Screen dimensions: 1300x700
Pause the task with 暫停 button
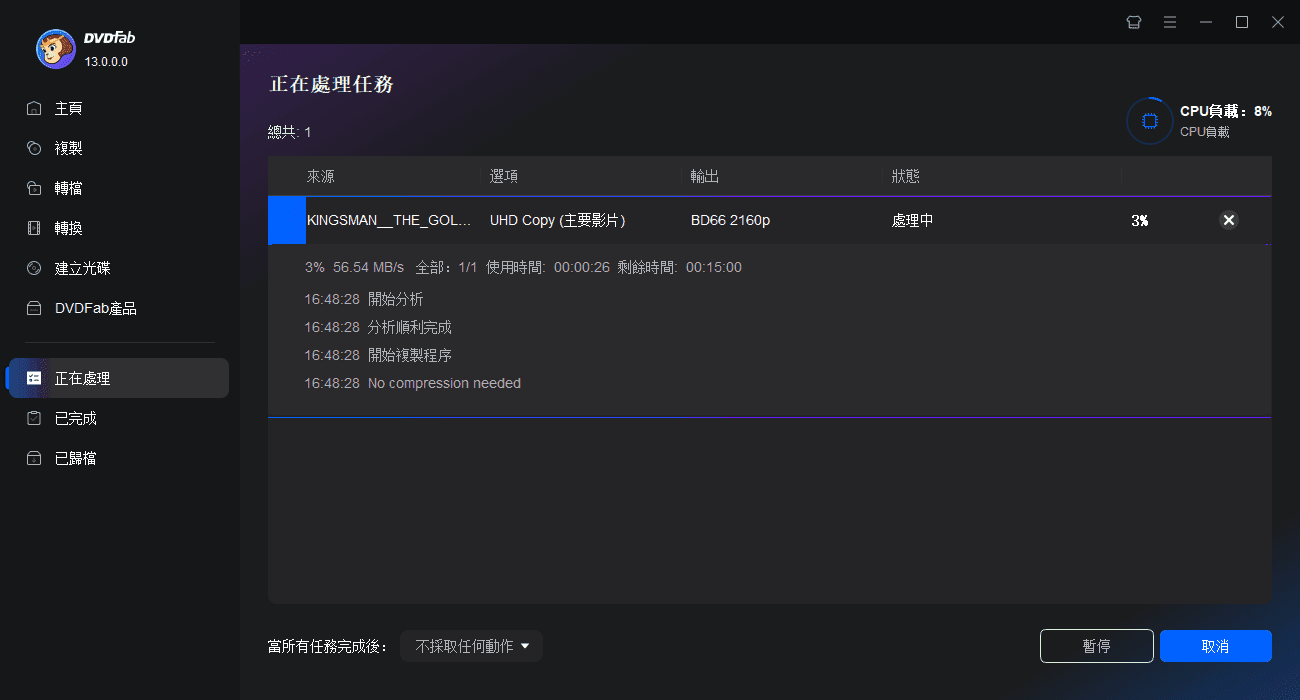(x=1097, y=646)
